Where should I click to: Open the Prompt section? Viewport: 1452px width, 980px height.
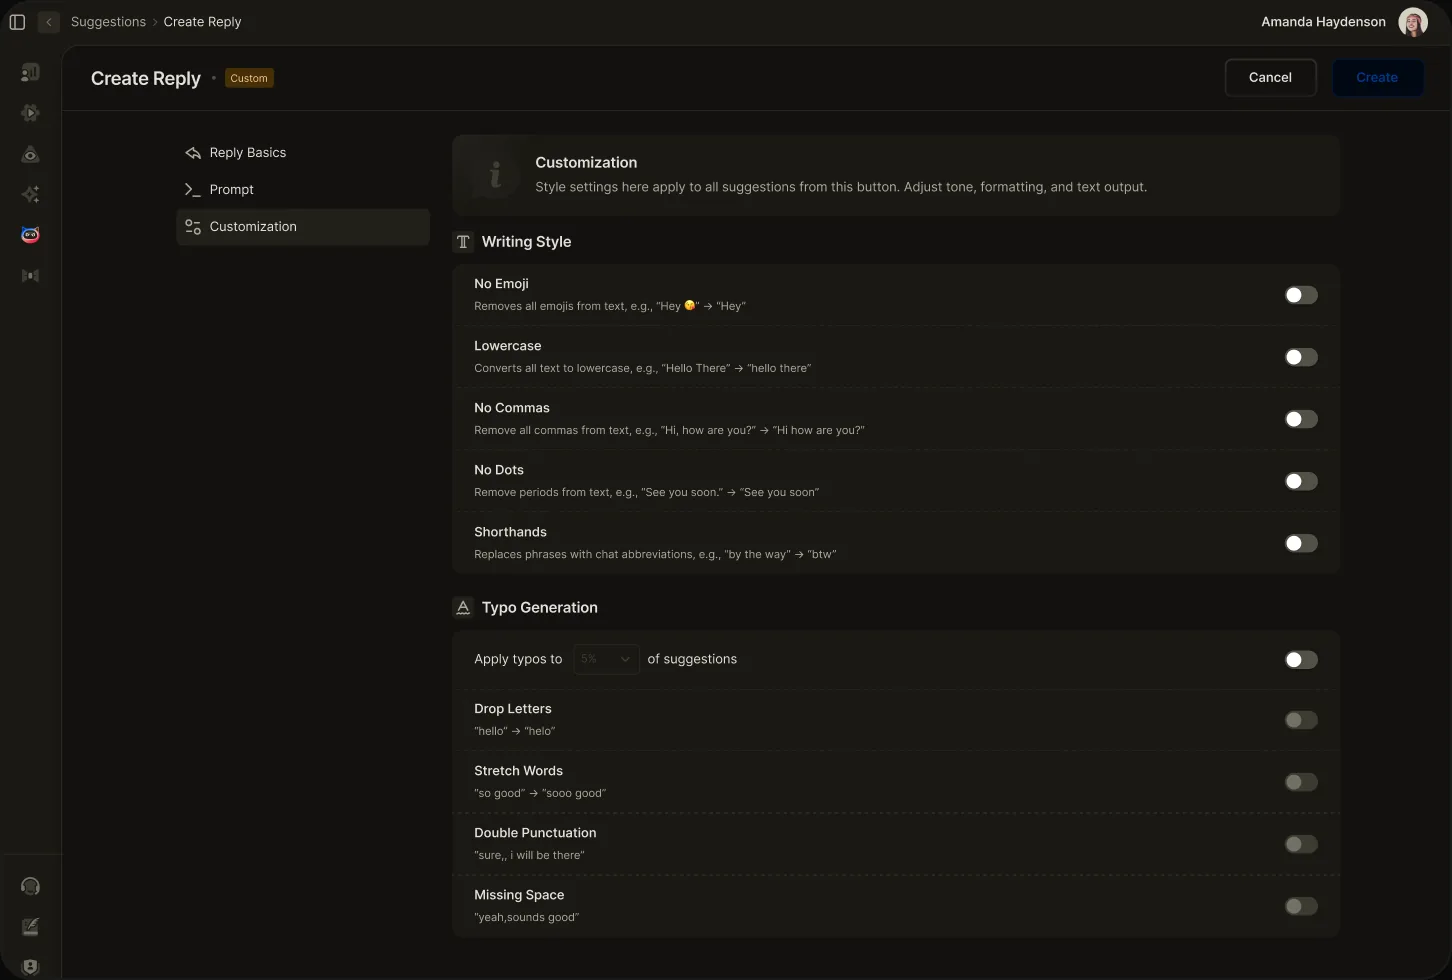click(303, 190)
